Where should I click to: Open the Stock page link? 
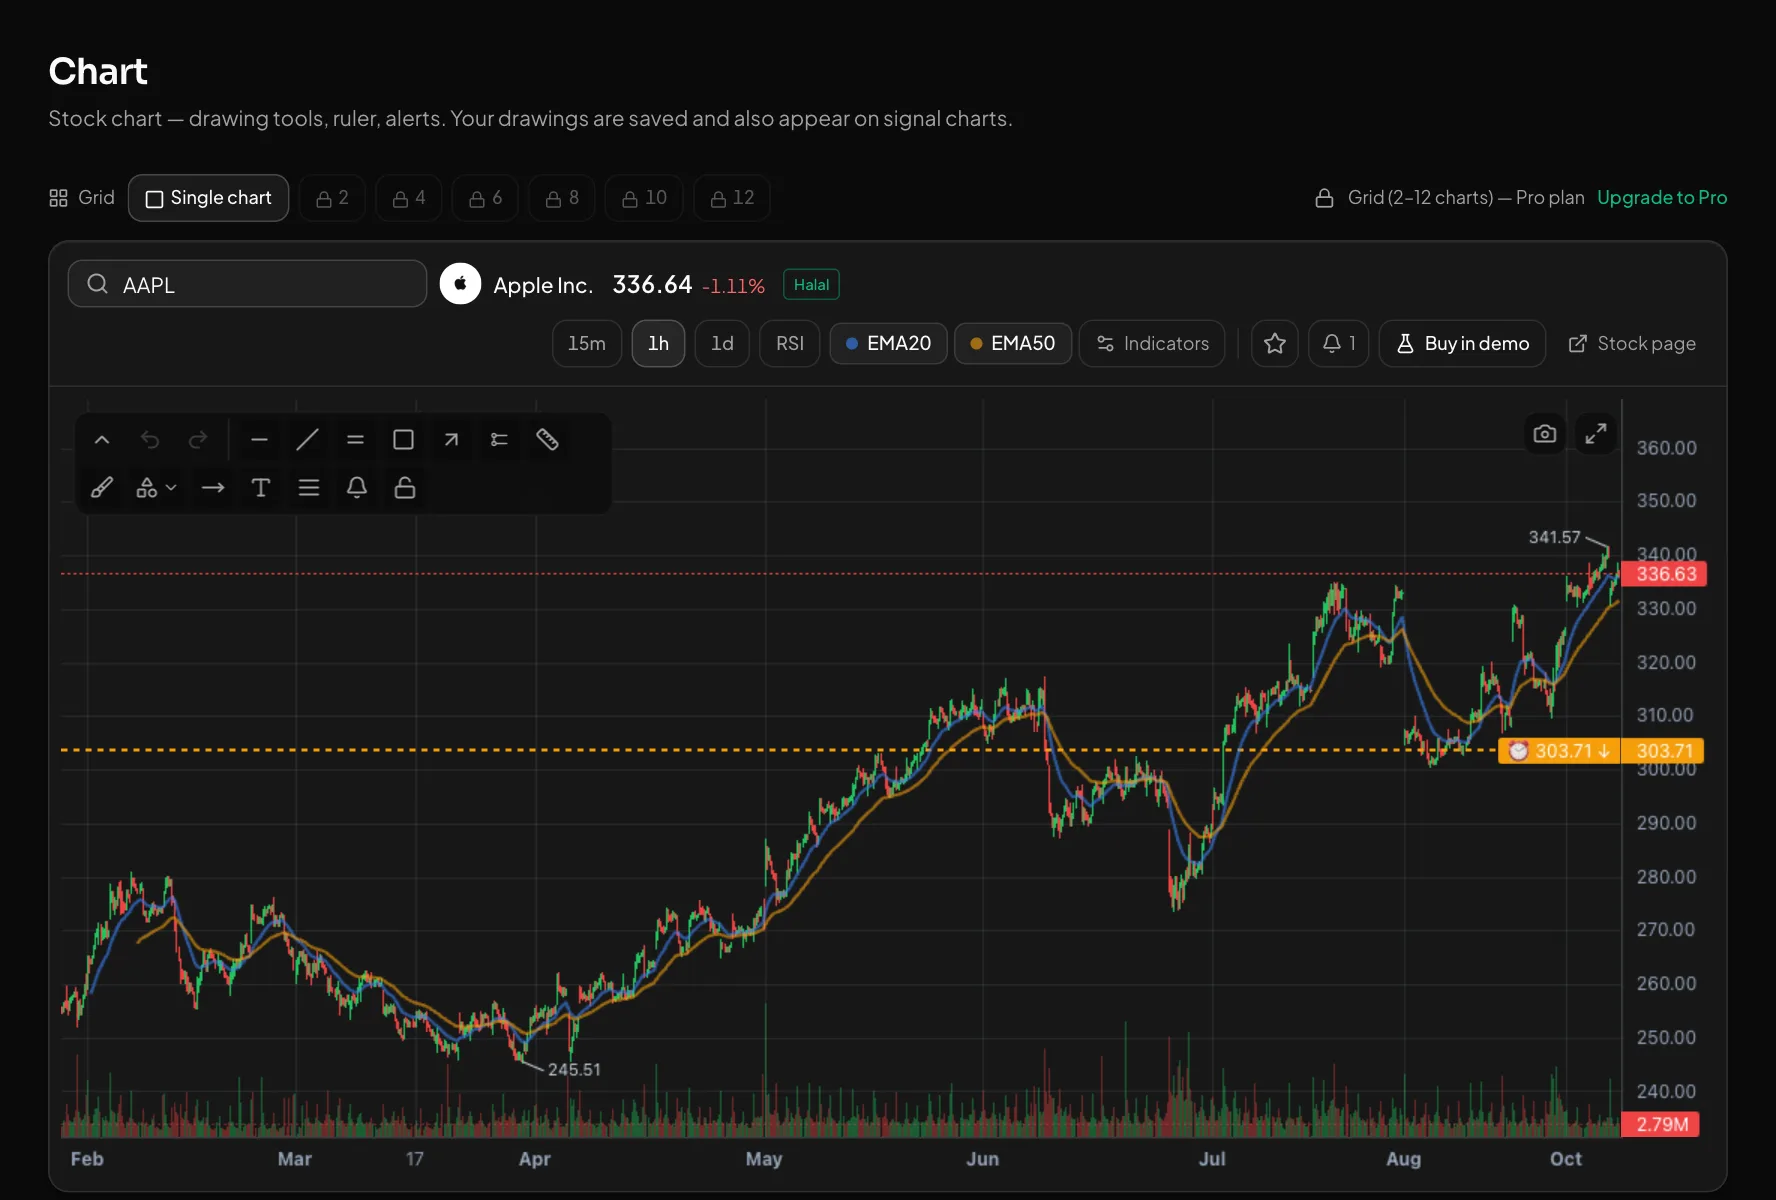(x=1632, y=344)
